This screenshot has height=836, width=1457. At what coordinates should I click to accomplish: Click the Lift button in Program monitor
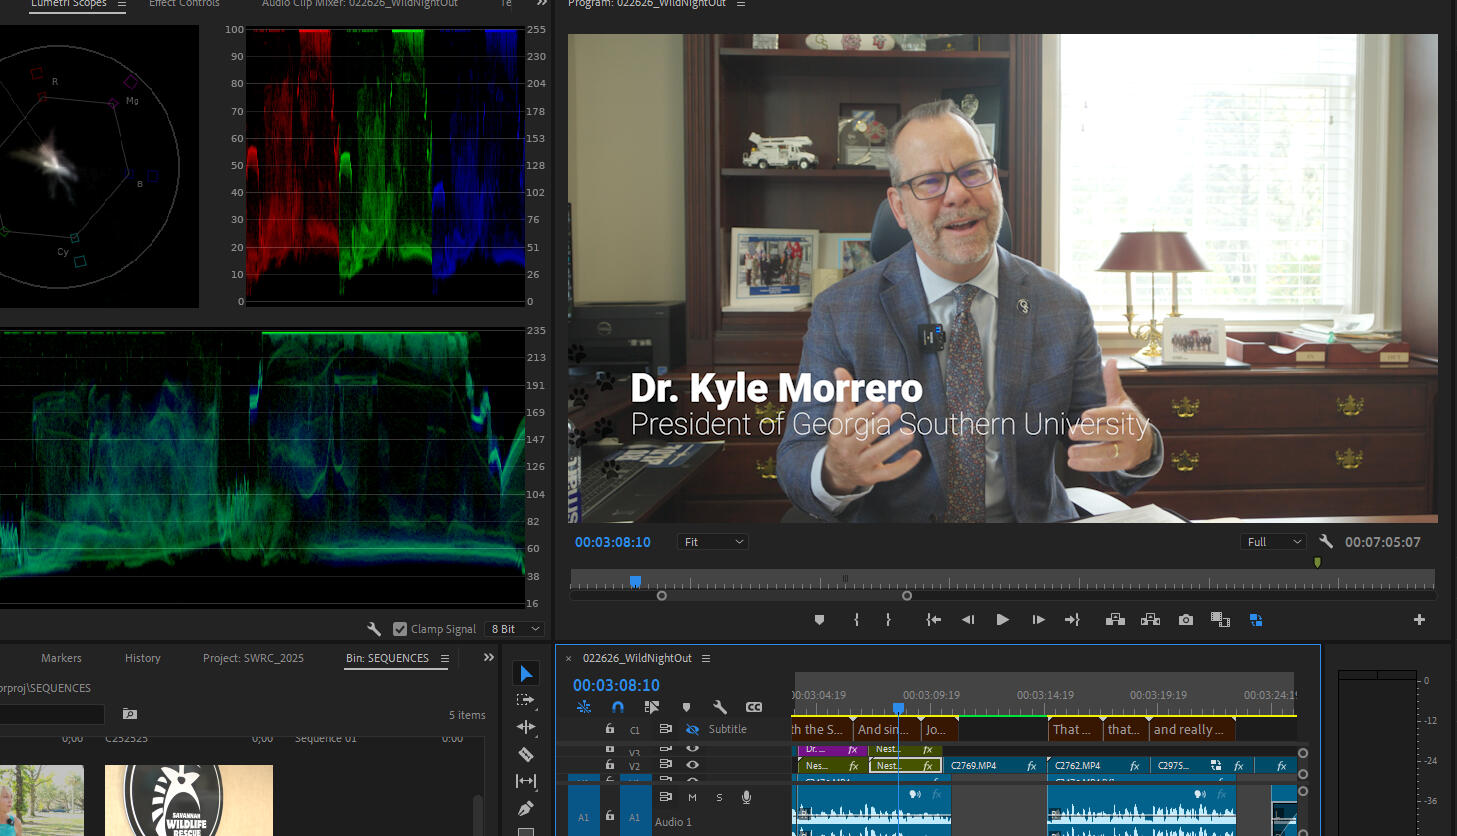click(x=1115, y=620)
